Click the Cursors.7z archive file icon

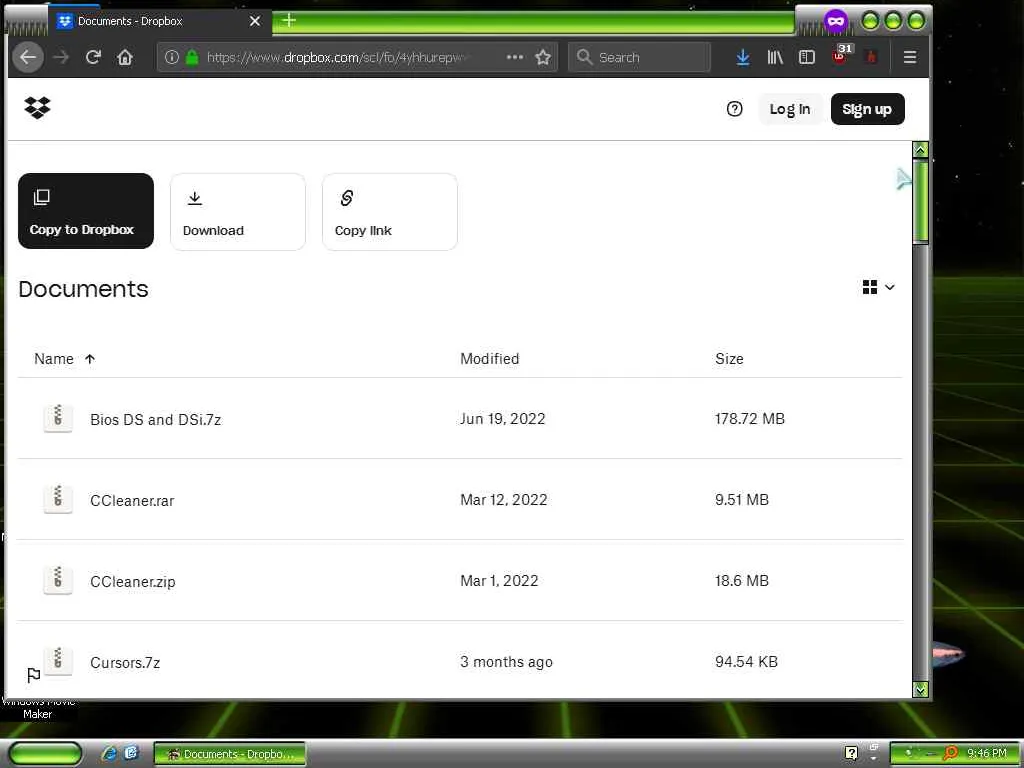pos(58,660)
